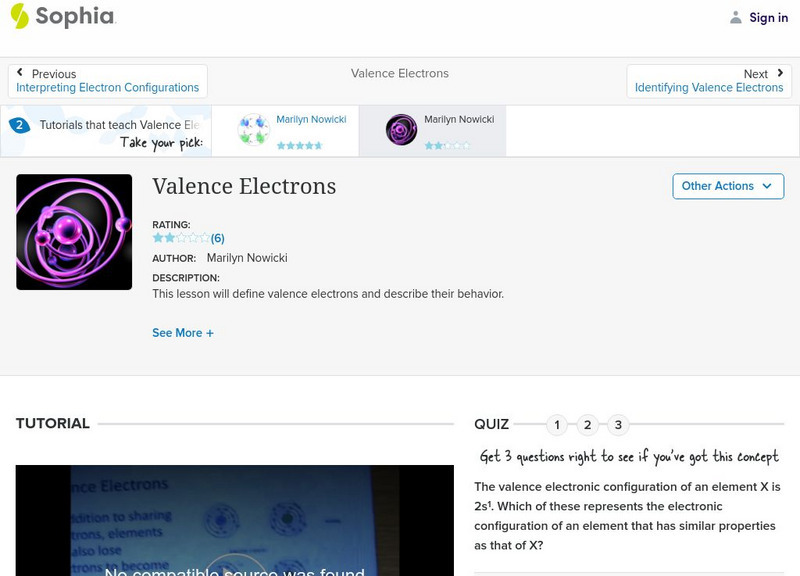Expand the Other Actions chevron arrow
The height and width of the screenshot is (576, 800).
point(767,186)
